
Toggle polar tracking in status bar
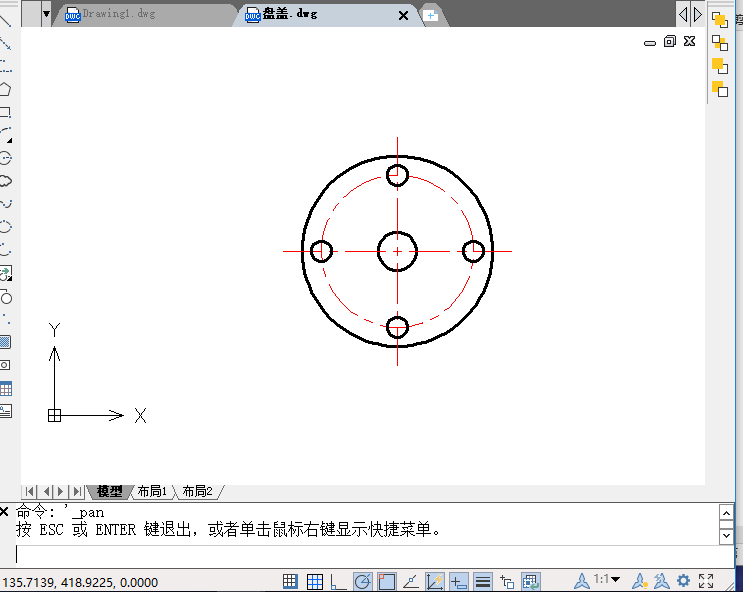click(362, 581)
